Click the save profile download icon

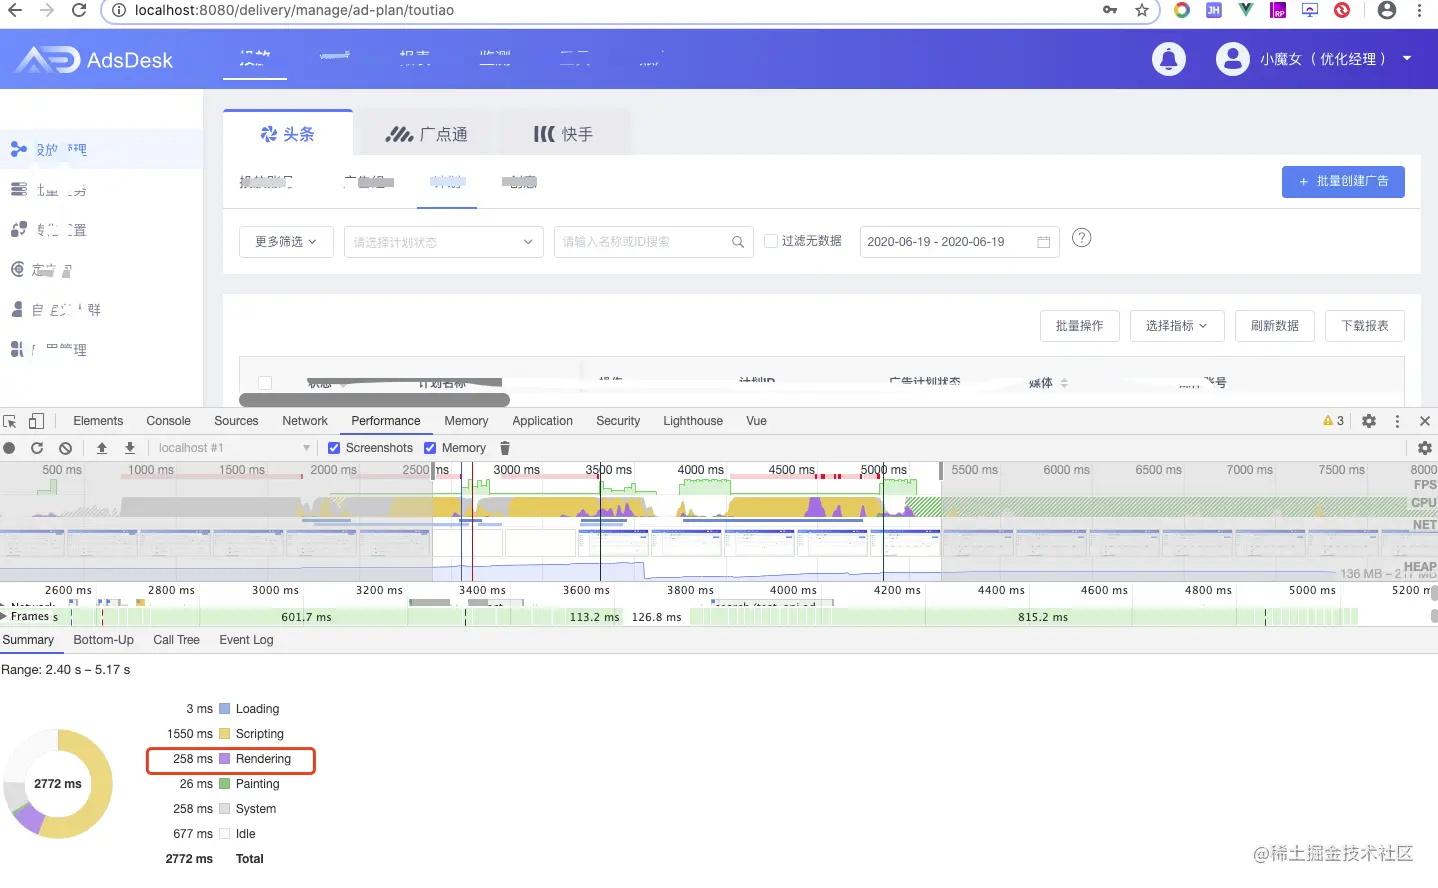(x=129, y=448)
